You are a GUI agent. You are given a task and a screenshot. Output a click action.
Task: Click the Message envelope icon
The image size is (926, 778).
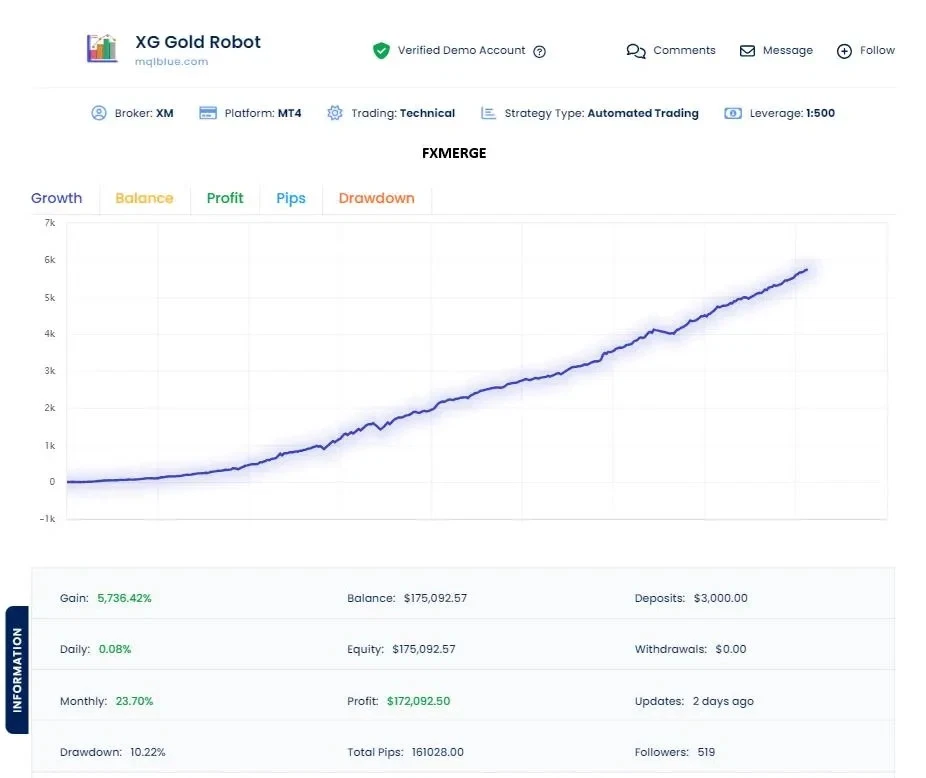pyautogui.click(x=747, y=50)
